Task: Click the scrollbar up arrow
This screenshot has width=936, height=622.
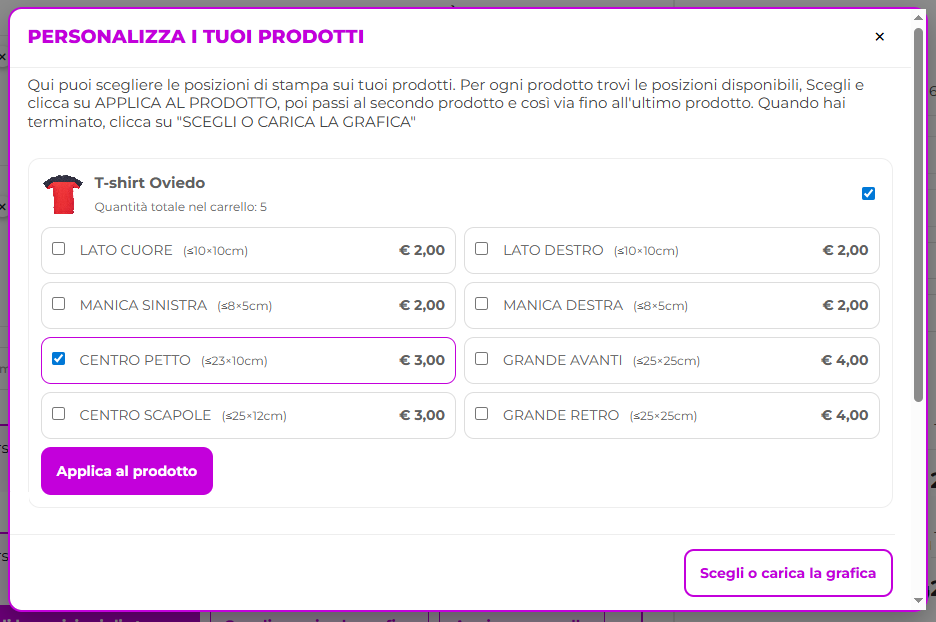Action: [919, 18]
